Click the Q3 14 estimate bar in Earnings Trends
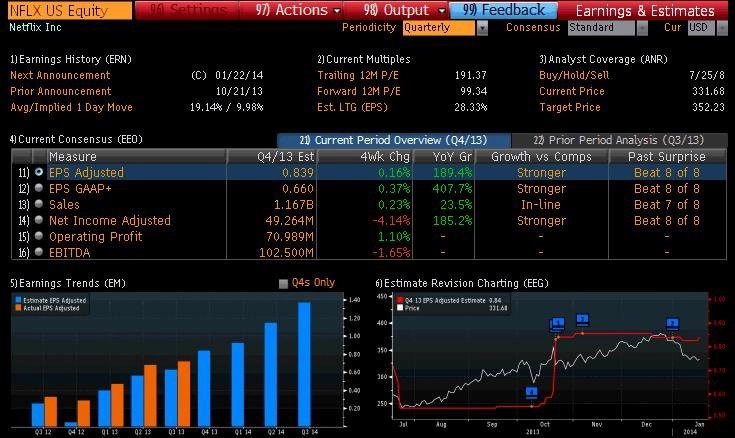The width and height of the screenshot is (735, 438). pyautogui.click(x=304, y=364)
